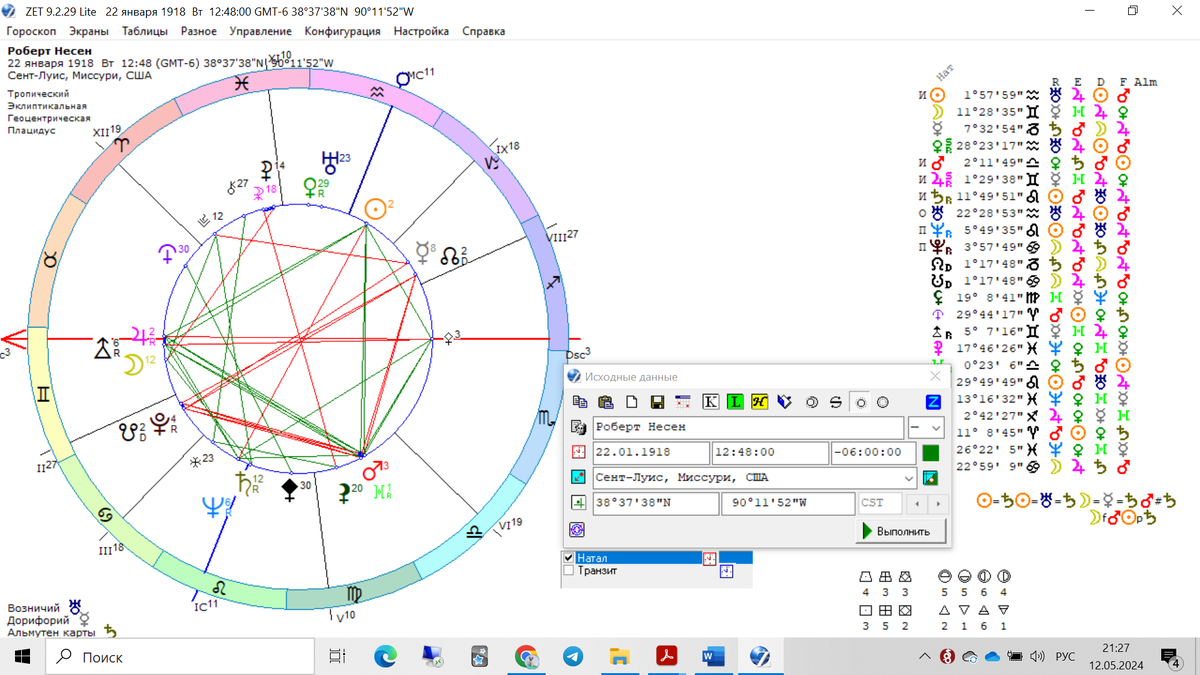This screenshot has height=675, width=1200.
Task: Click the date field 22.01.1918
Action: 651,453
